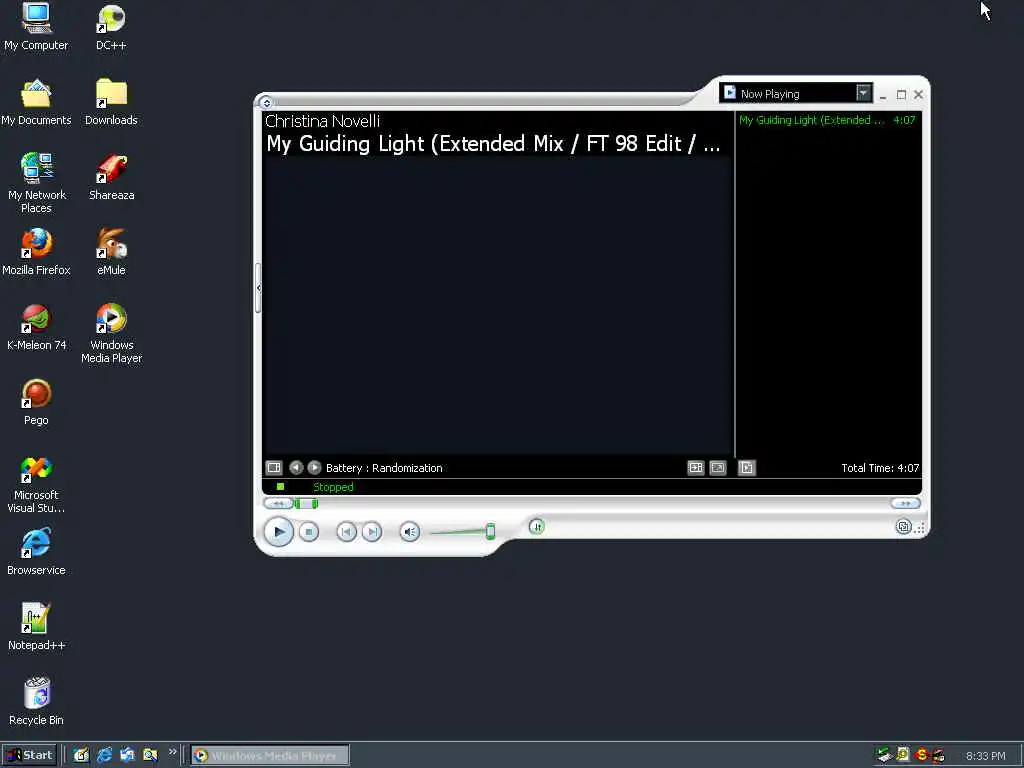Click the rewind button on seek bar
The image size is (1024, 768).
278,504
